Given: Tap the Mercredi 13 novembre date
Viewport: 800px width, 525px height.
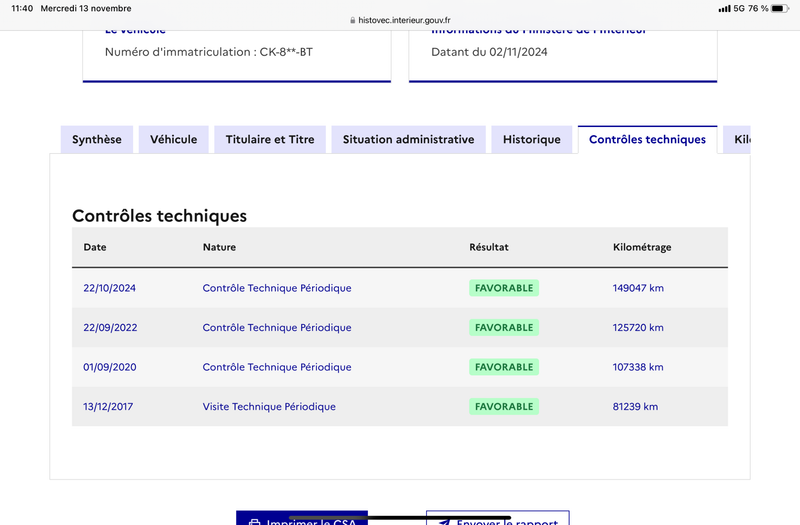Looking at the screenshot, I should click(86, 8).
